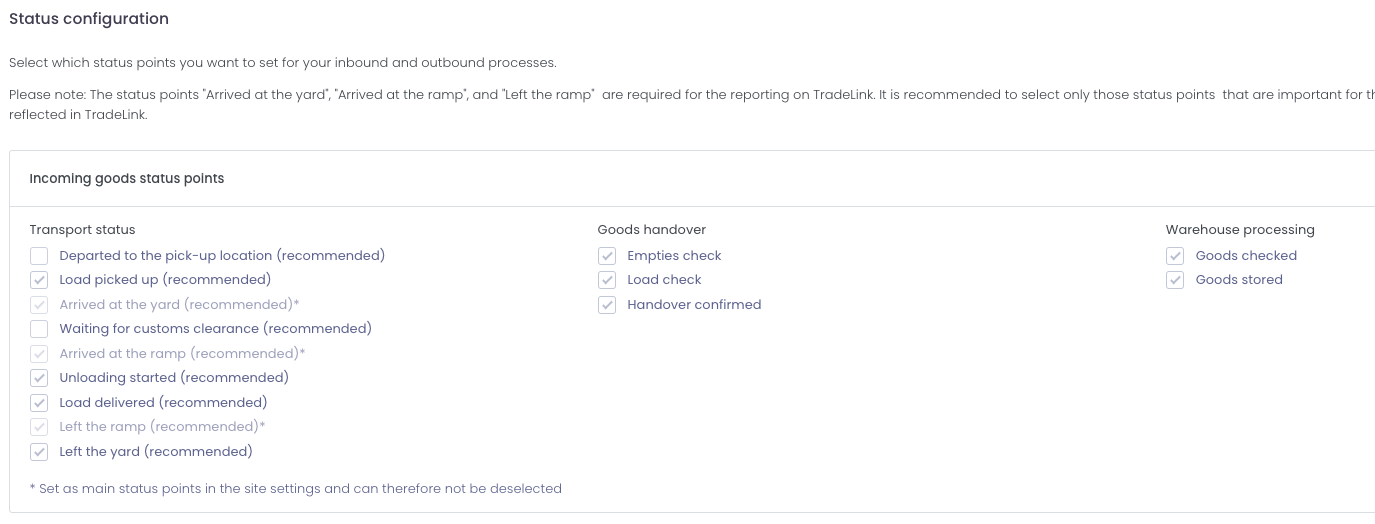Click the 'Status configuration' page heading
Image resolution: width=1375 pixels, height=524 pixels.
pos(89,19)
